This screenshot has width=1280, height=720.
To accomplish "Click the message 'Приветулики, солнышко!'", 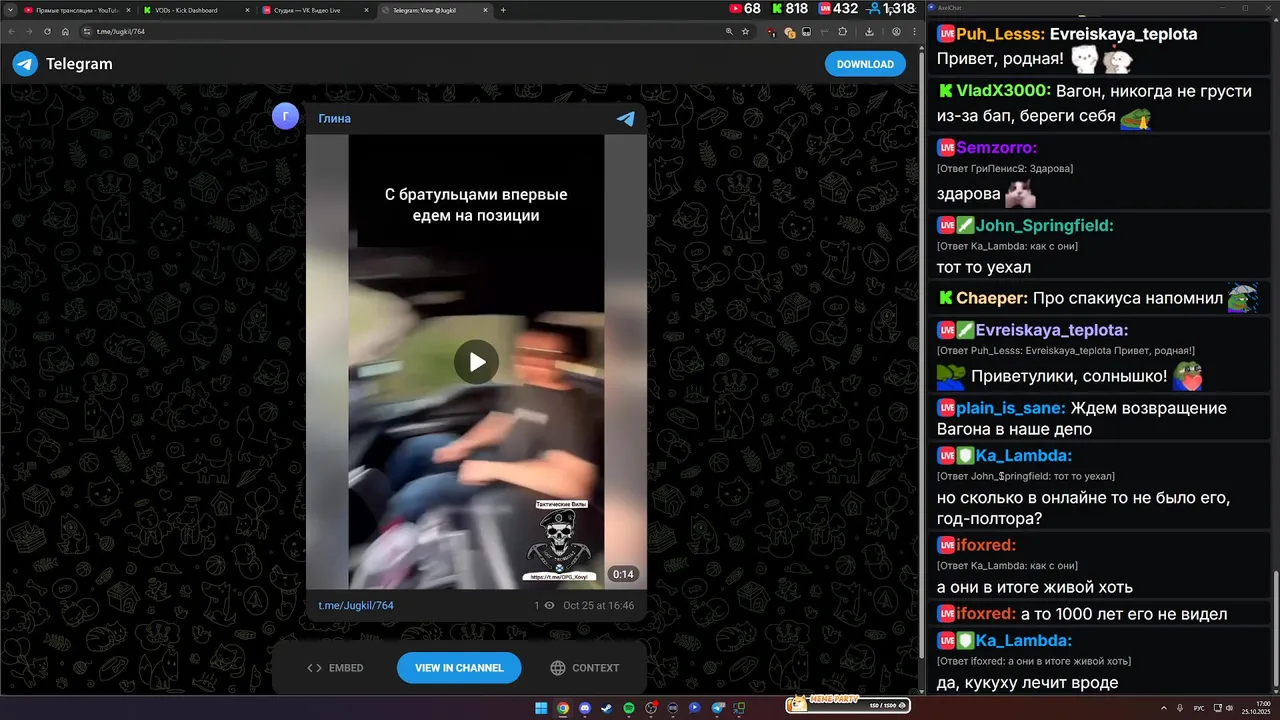I will (1069, 376).
